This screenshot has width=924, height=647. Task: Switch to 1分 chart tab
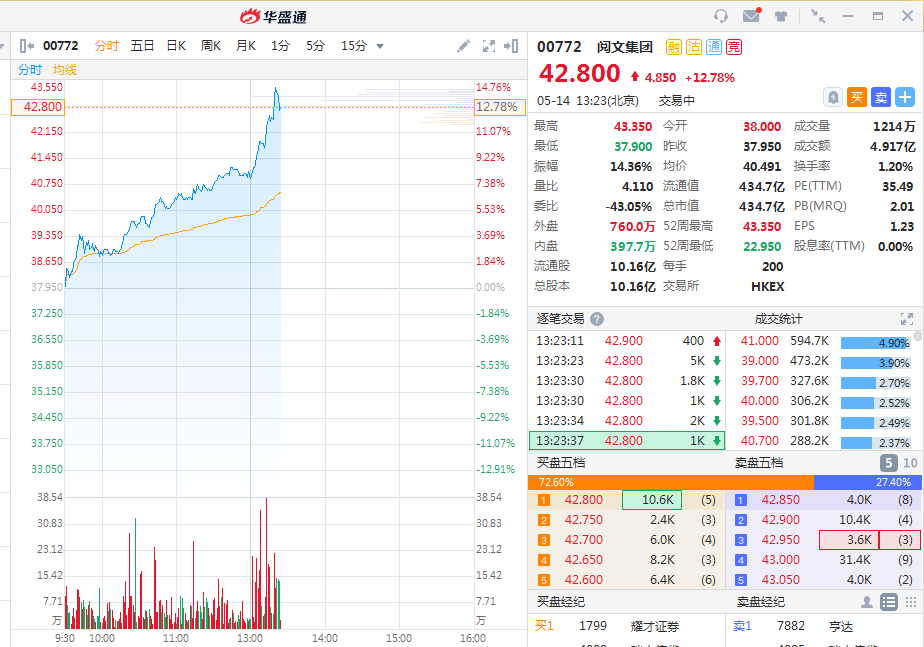click(x=280, y=46)
